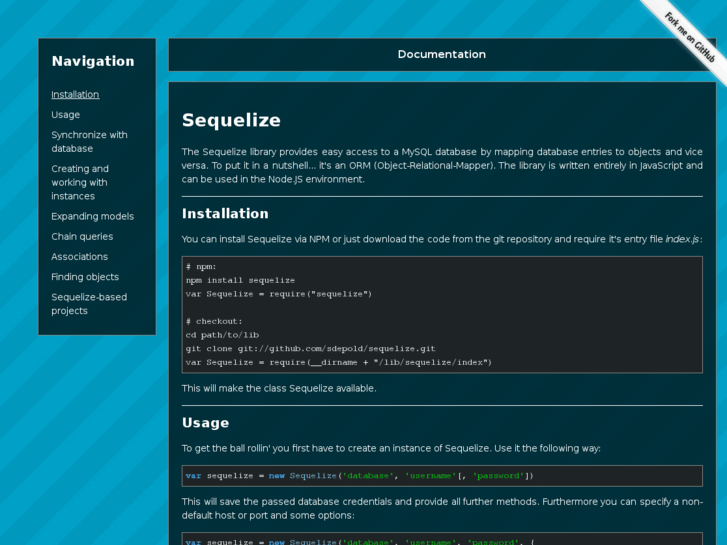Click the italic index.js file name

coord(683,239)
